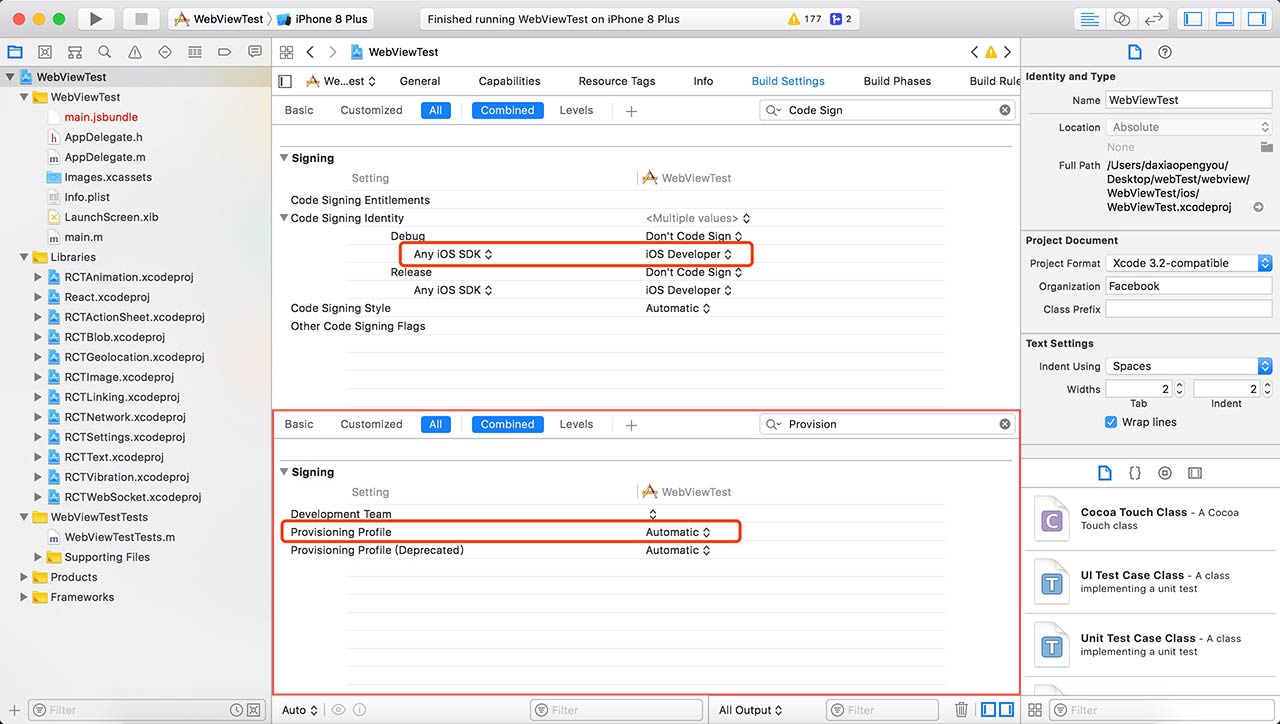Open the test navigator diamond icon
This screenshot has height=724, width=1280.
(165, 52)
